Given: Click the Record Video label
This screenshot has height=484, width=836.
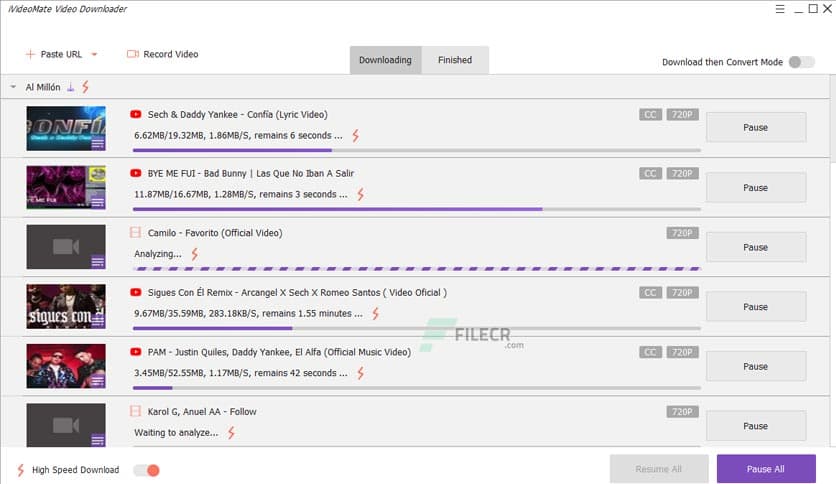Looking at the screenshot, I should [171, 54].
